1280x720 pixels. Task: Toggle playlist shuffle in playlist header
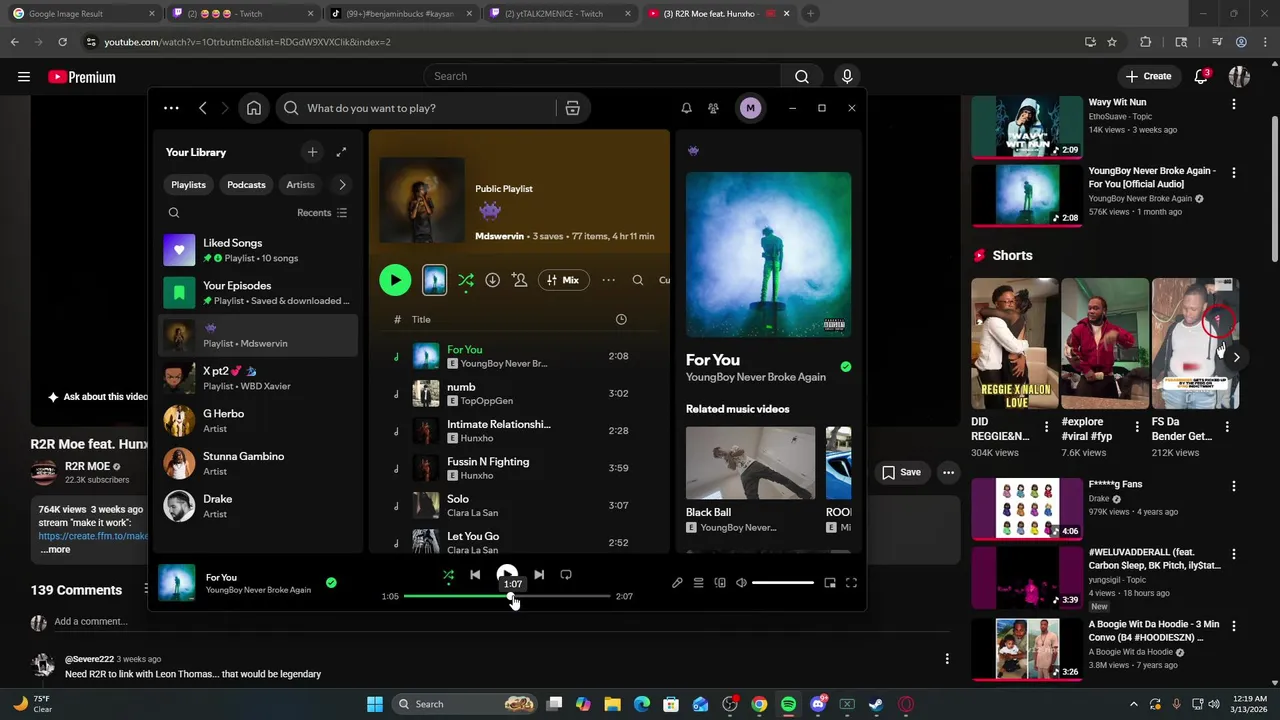465,281
